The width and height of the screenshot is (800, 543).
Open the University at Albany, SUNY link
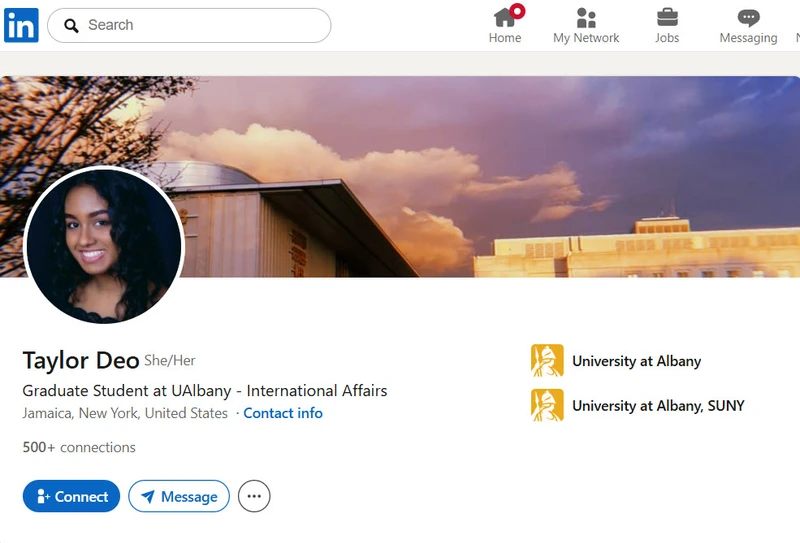point(658,406)
